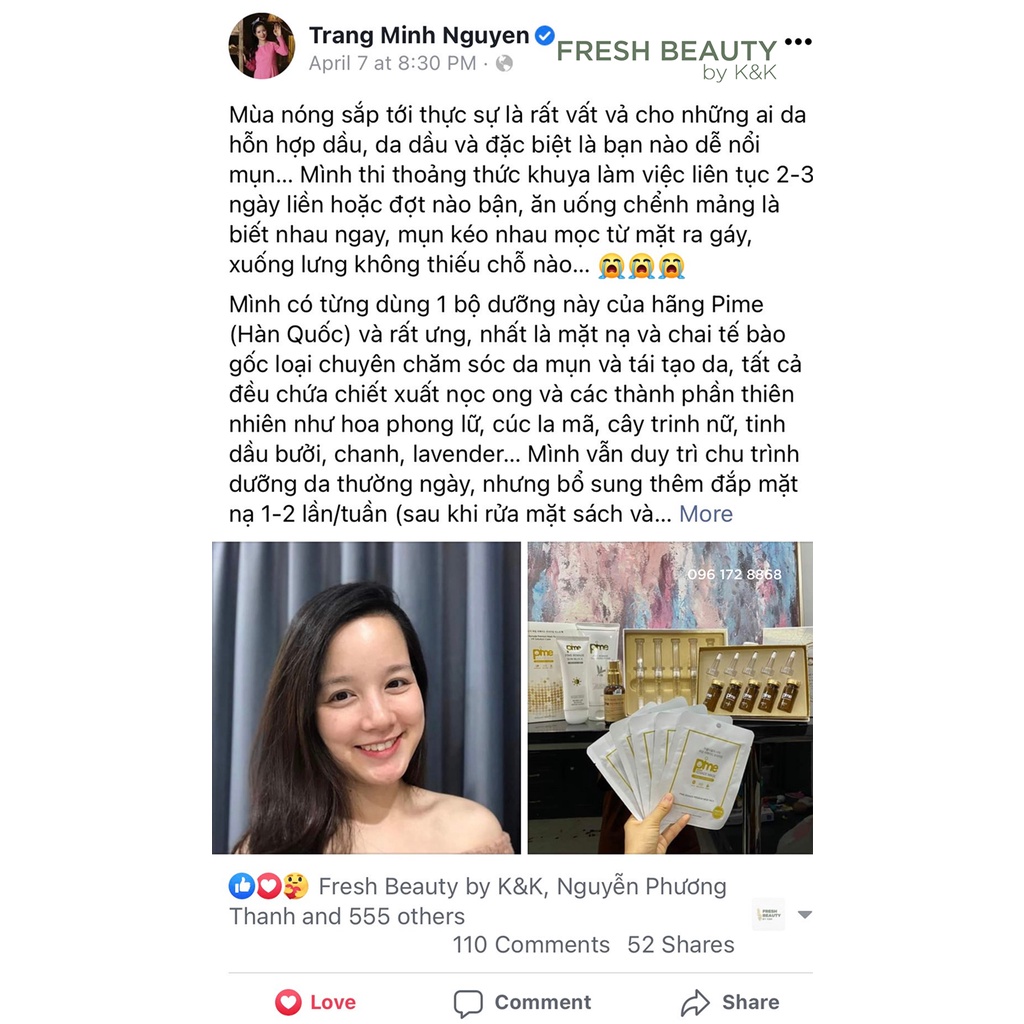
Task: Toggle the Love reaction button
Action: coord(315,1002)
